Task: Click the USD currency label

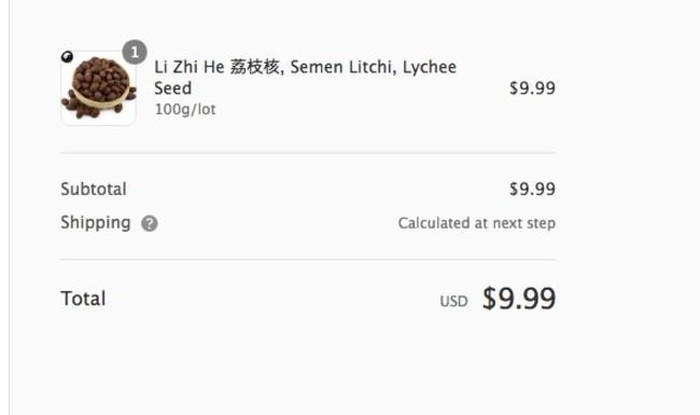Action: [453, 301]
